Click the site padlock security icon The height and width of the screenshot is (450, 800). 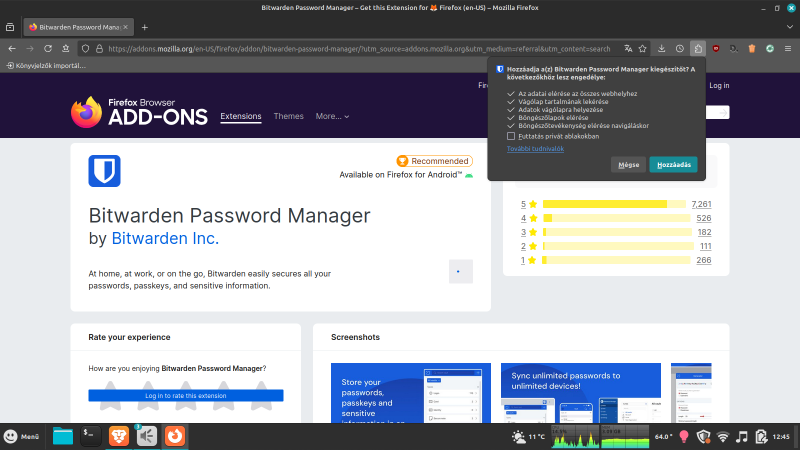coord(99,48)
